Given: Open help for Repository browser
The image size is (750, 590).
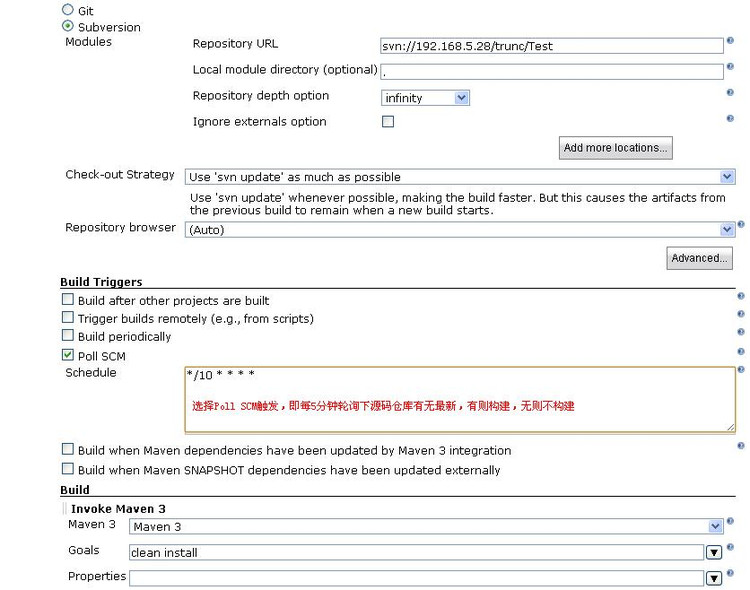Looking at the screenshot, I should coord(741,224).
